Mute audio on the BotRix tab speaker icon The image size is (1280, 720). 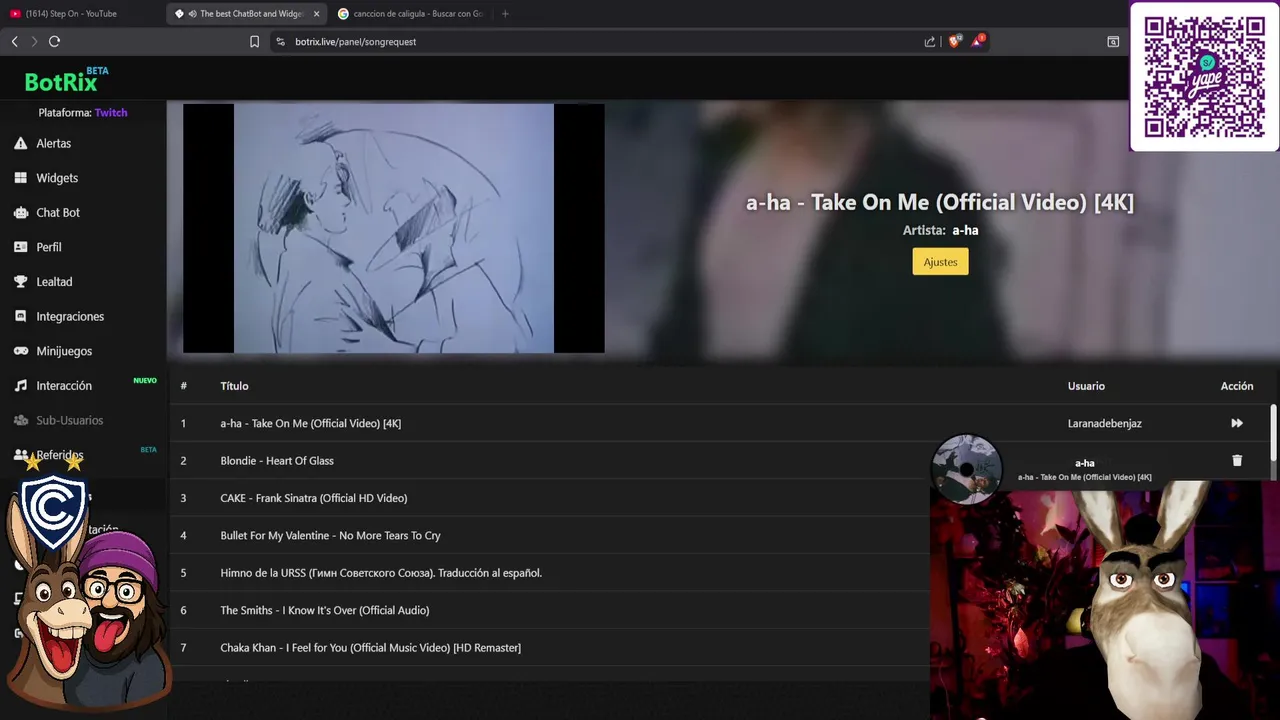pos(192,14)
